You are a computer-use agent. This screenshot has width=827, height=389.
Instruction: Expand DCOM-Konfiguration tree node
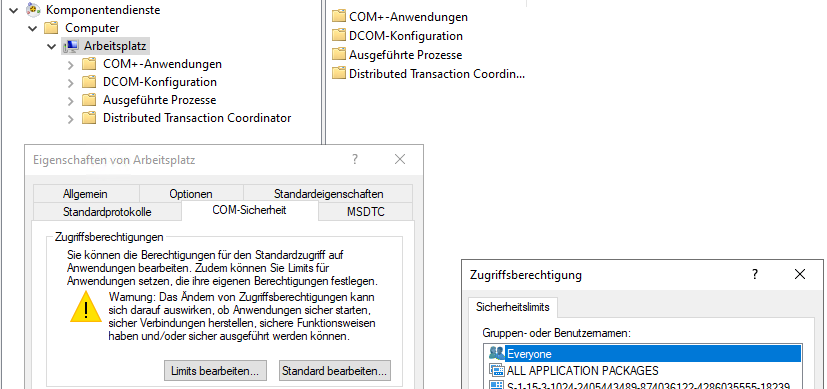tap(71, 83)
